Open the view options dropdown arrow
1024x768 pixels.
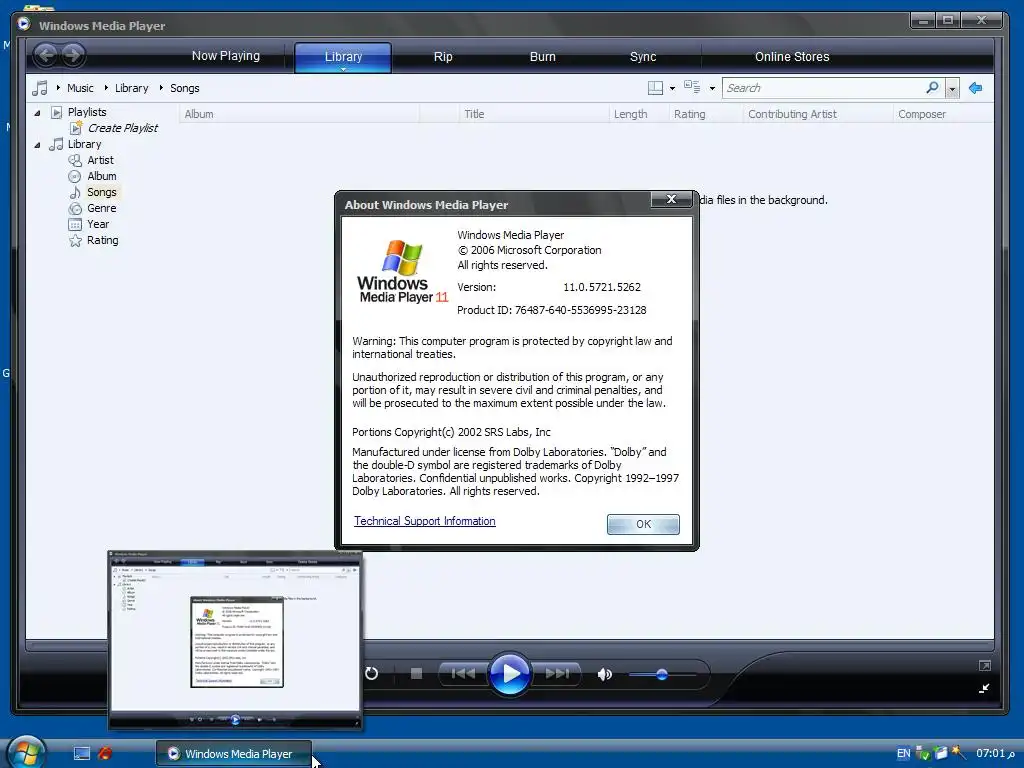(x=712, y=88)
